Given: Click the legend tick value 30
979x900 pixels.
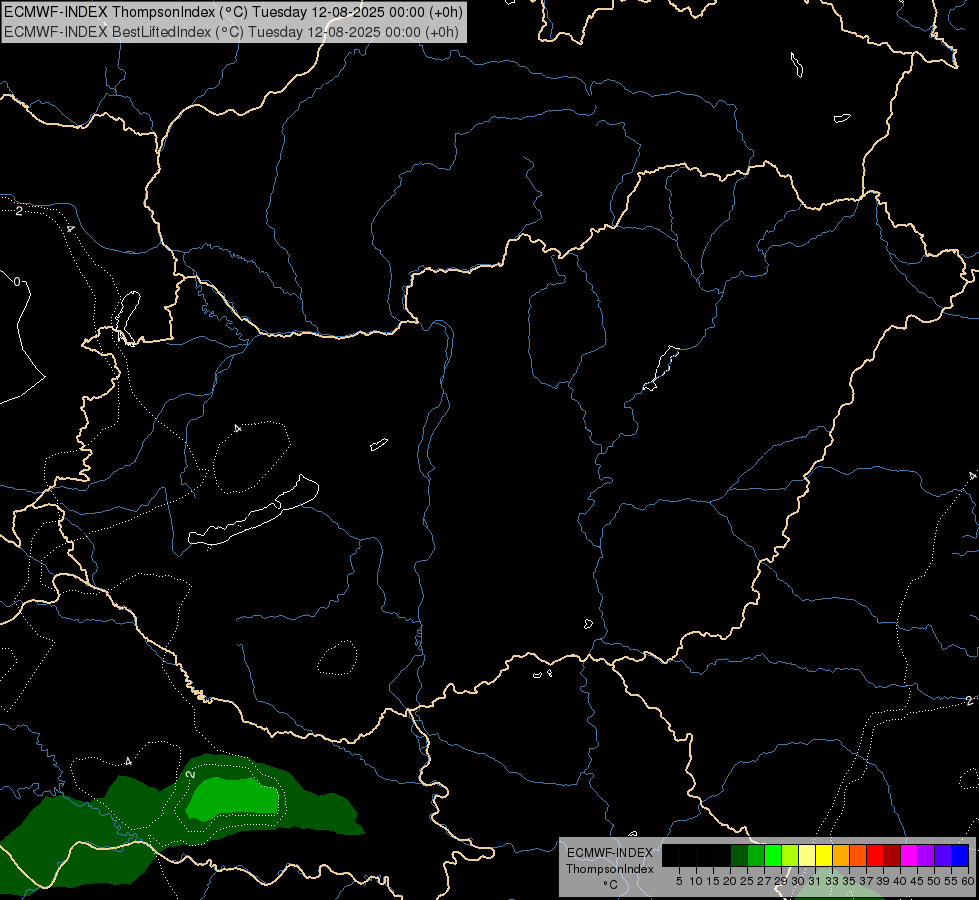Looking at the screenshot, I should coord(799,881).
